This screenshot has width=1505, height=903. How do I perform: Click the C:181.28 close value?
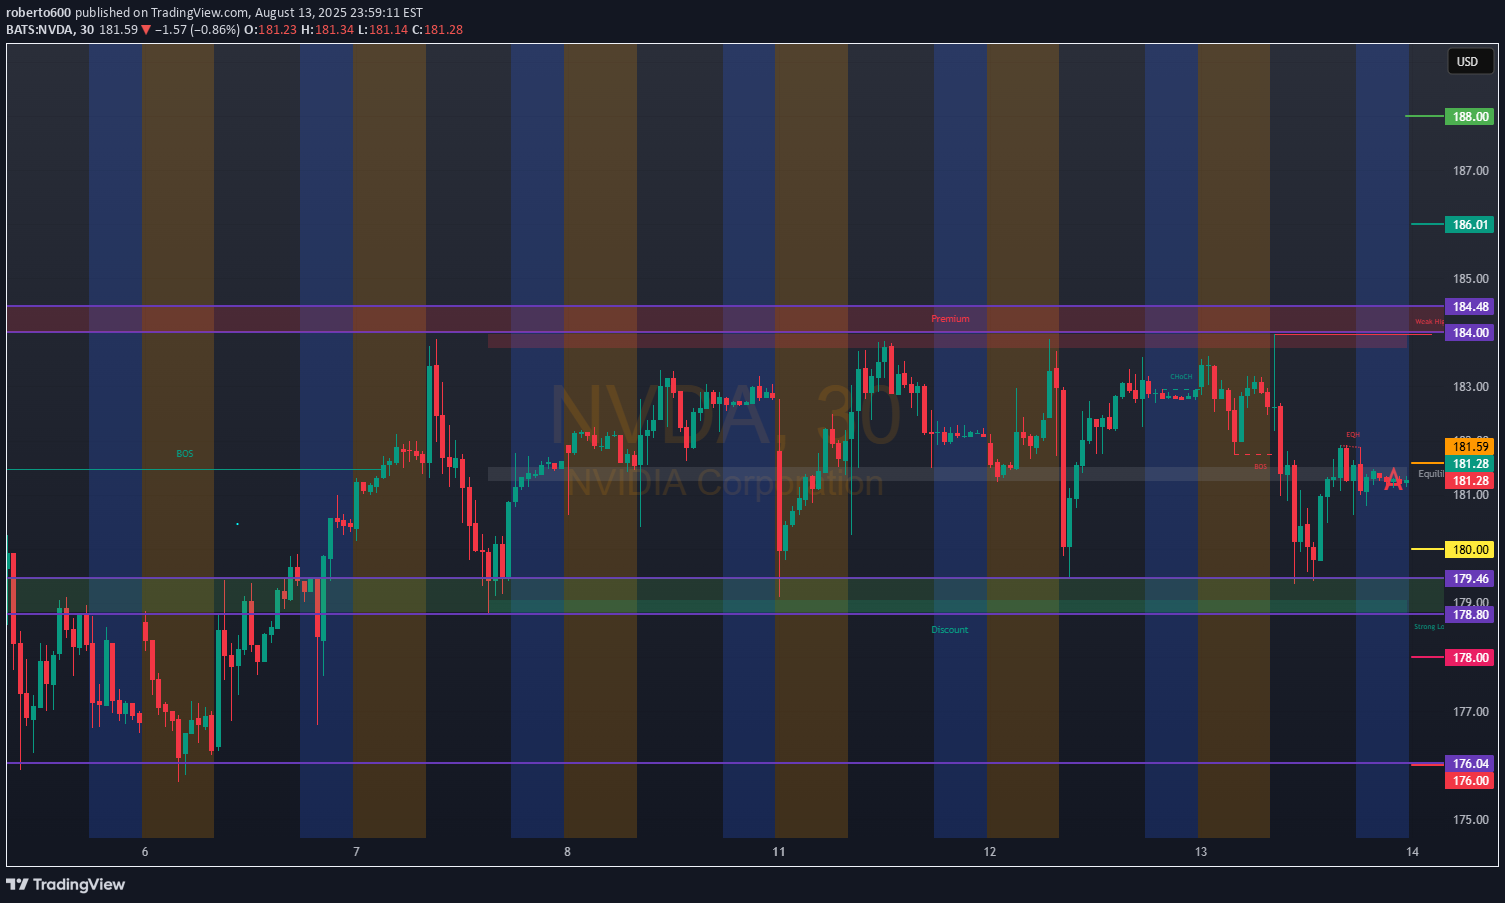[x=438, y=30]
